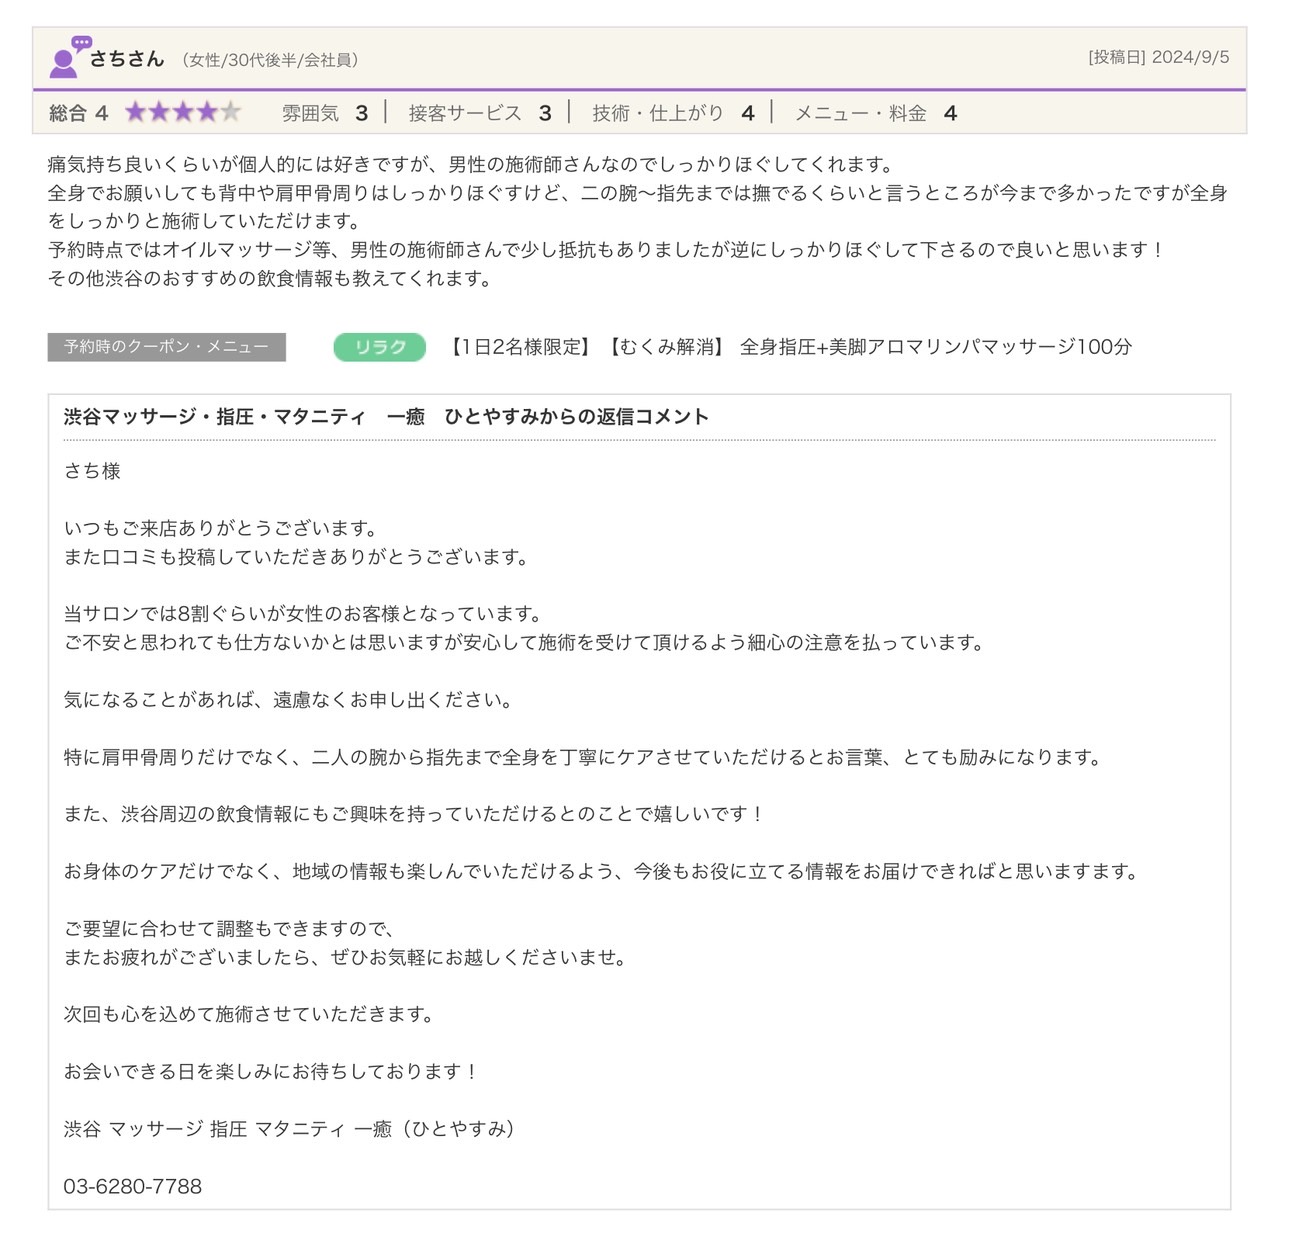1316x1244 pixels.
Task: Click the 総合 4 overall rating score
Action: 79,113
